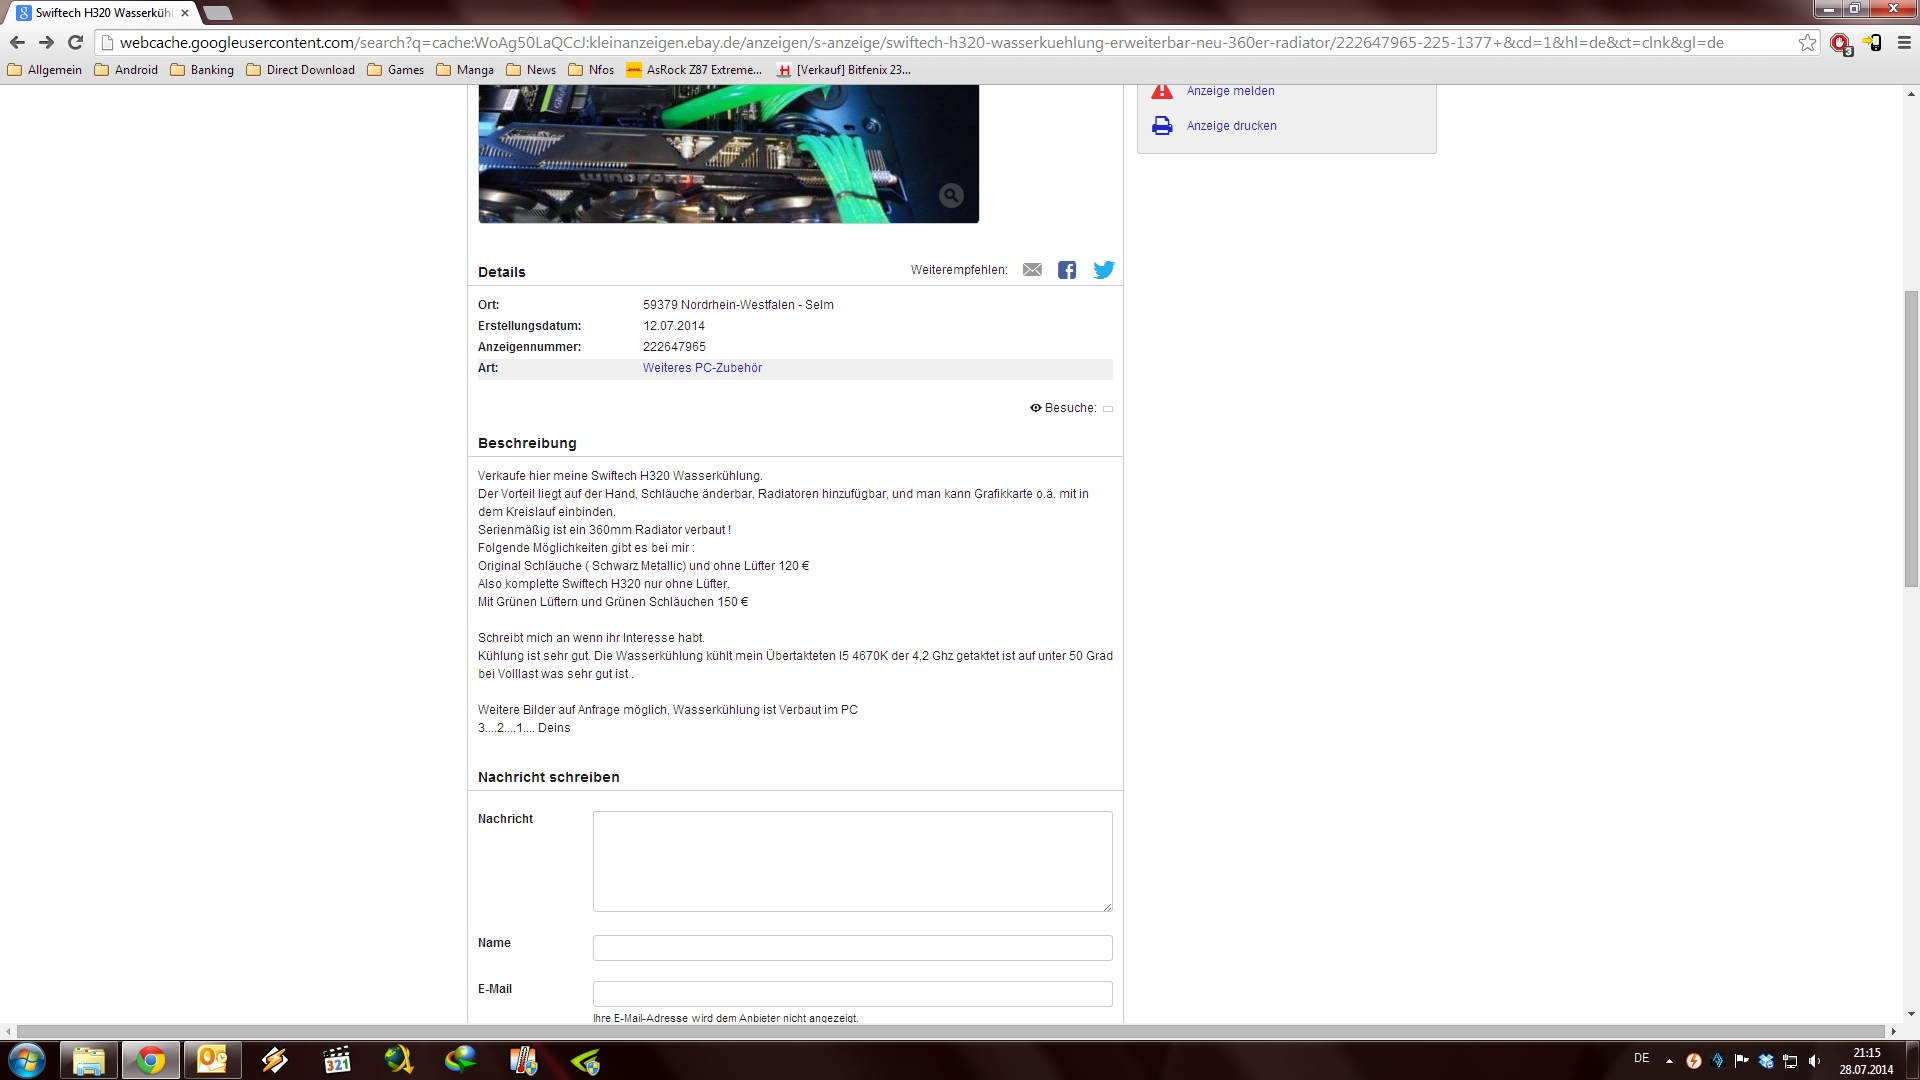Image resolution: width=1920 pixels, height=1080 pixels.
Task: Open the Windows Start menu
Action: coord(27,1060)
